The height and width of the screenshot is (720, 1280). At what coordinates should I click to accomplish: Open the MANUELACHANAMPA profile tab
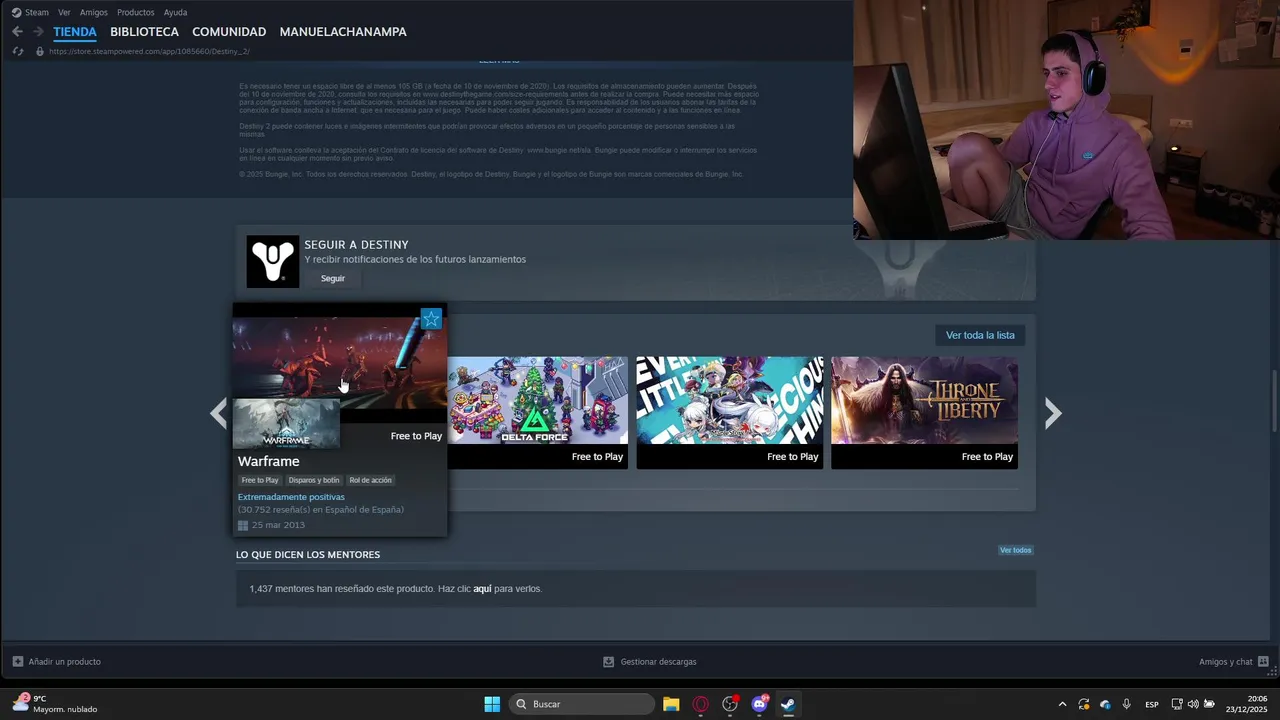[343, 32]
